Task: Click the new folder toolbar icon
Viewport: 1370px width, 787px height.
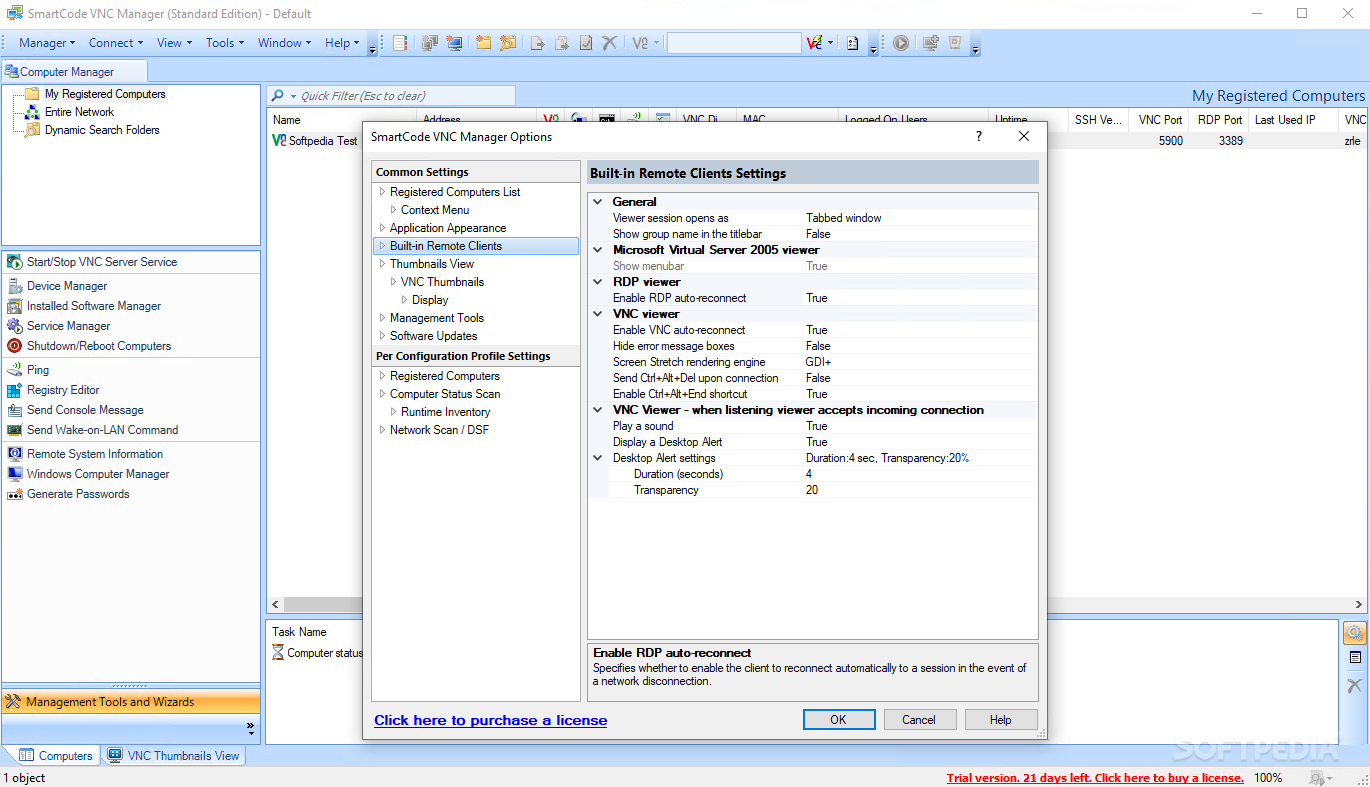Action: 484,43
